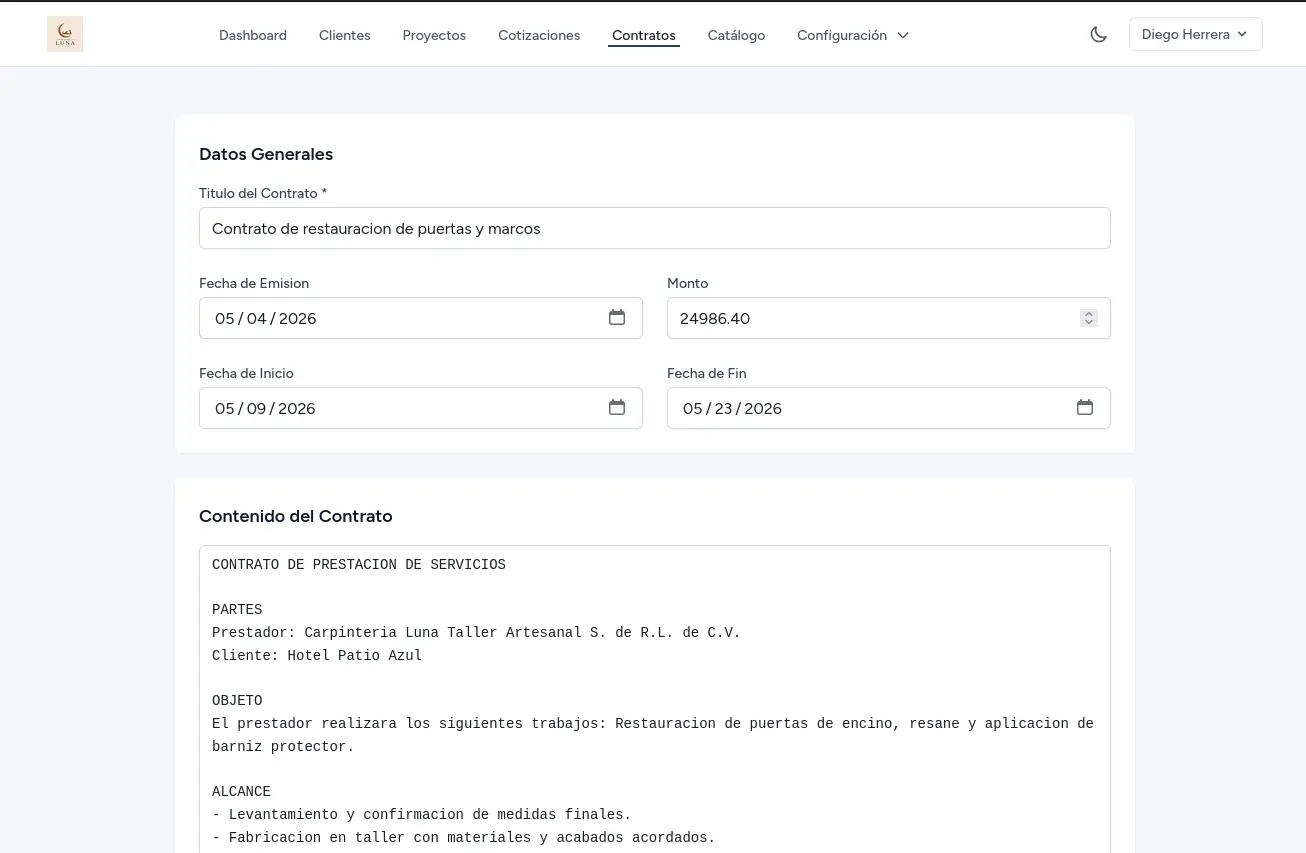Click the Luna logo icon
This screenshot has width=1306, height=853.
65,34
